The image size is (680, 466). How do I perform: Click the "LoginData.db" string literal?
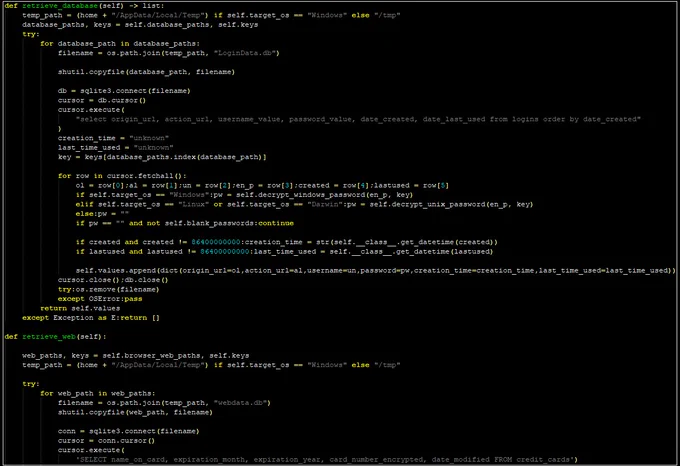pyautogui.click(x=245, y=53)
